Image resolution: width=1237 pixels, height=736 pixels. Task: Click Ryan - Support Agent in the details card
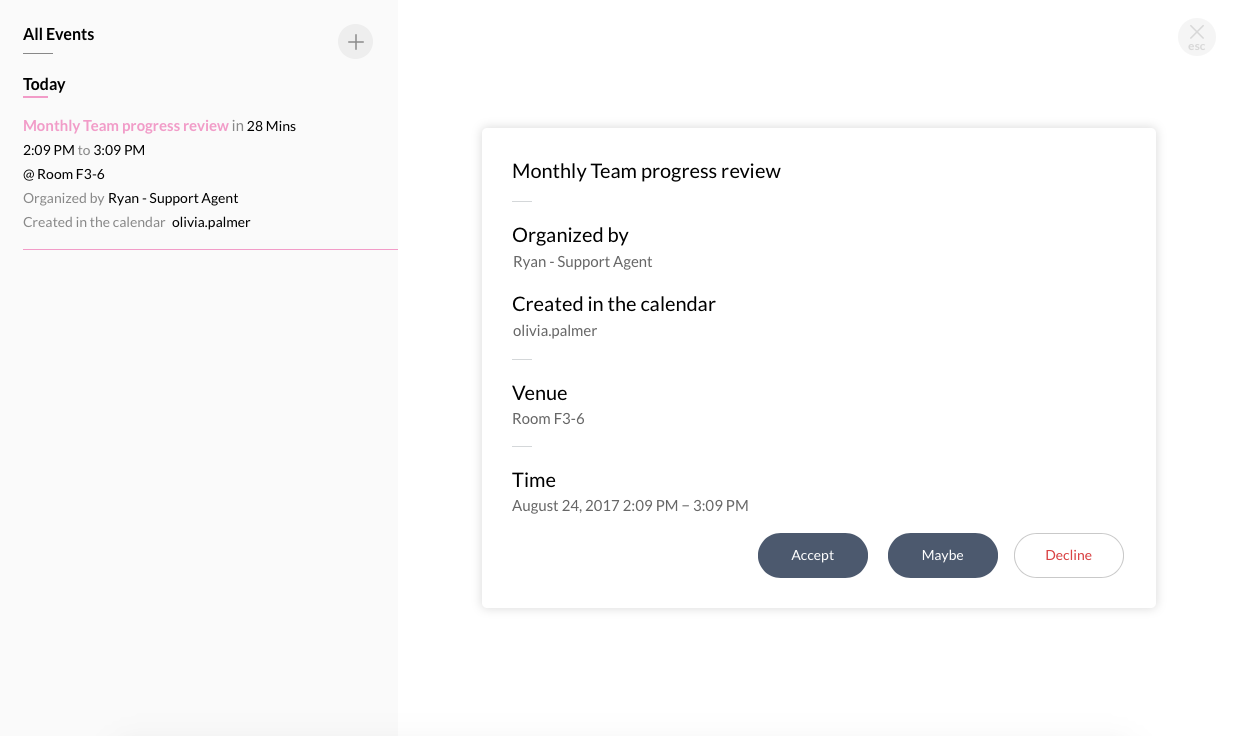[582, 262]
